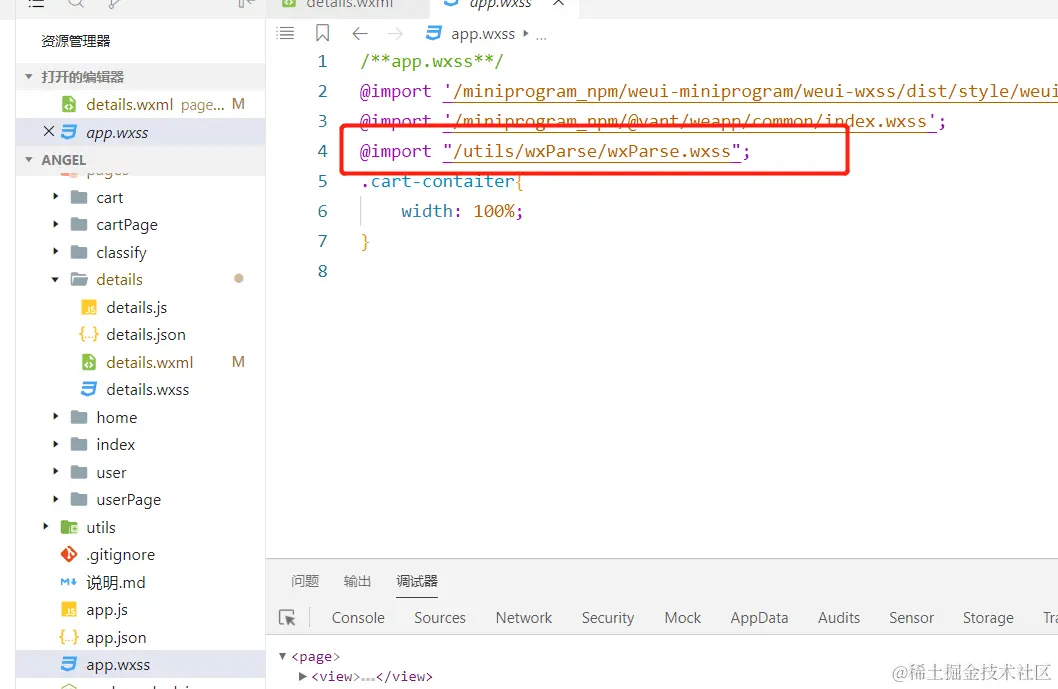Select the 调试器 panel tab
The image size is (1058, 689).
click(x=417, y=581)
